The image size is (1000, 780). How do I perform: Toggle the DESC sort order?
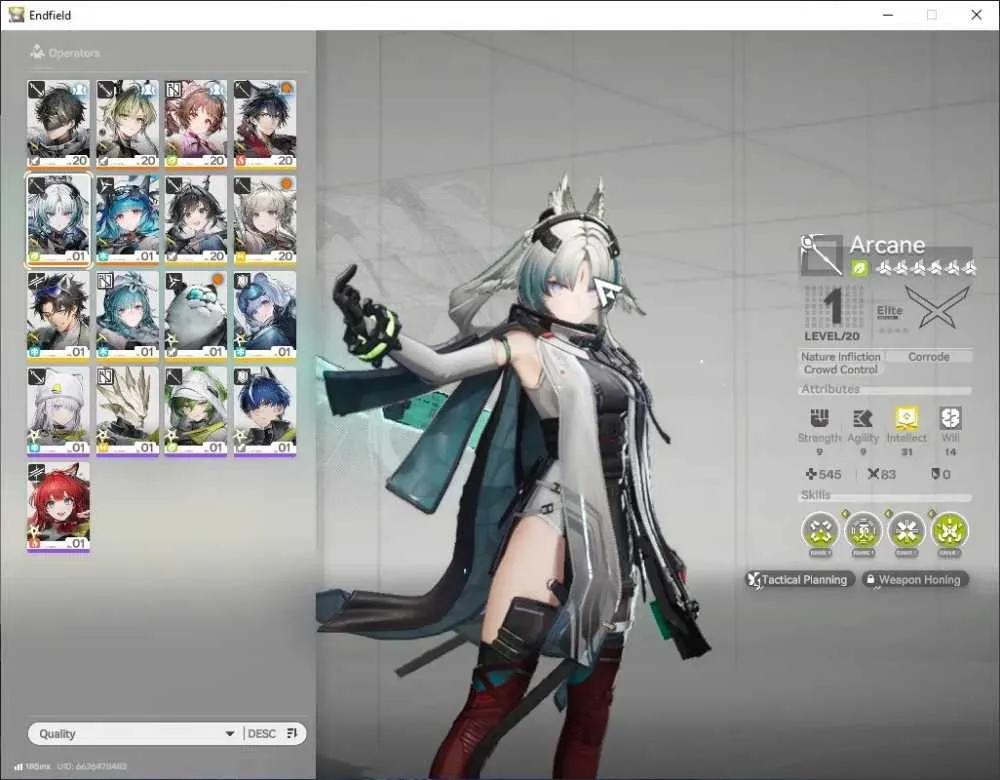coord(273,733)
